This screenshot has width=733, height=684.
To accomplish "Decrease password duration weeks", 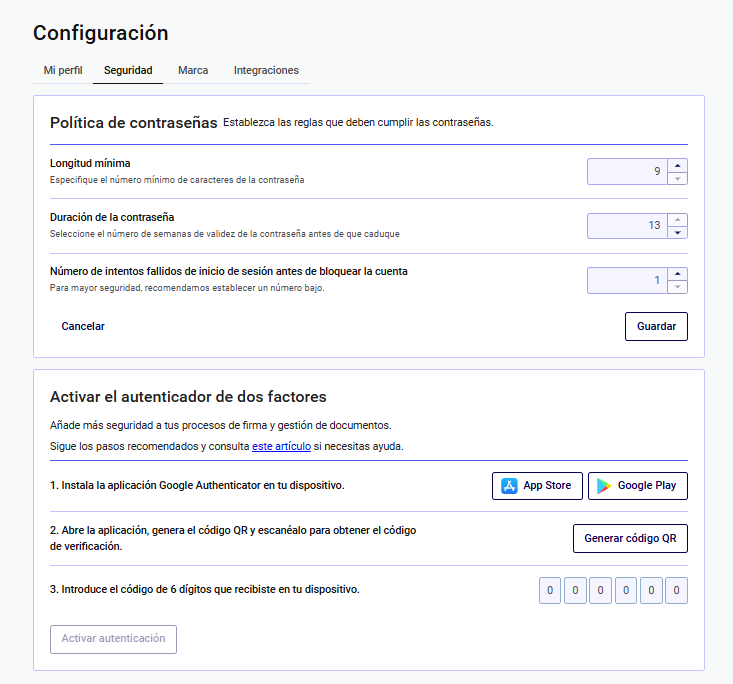I will tap(677, 232).
